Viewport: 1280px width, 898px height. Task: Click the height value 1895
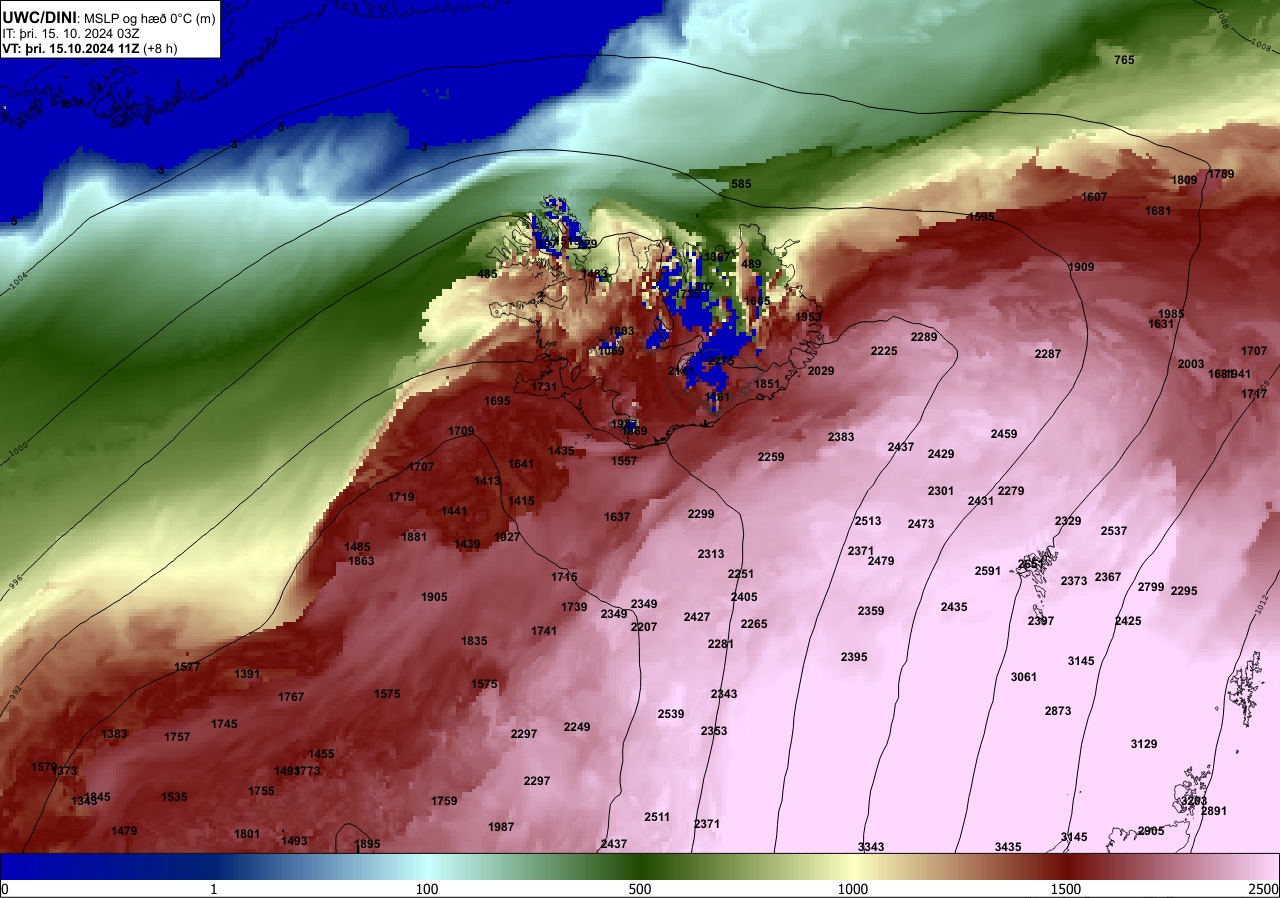(367, 844)
